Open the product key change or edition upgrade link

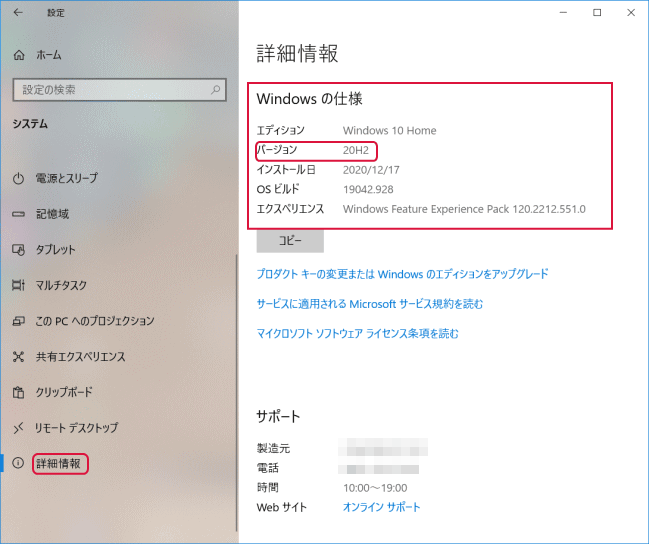[x=402, y=274]
